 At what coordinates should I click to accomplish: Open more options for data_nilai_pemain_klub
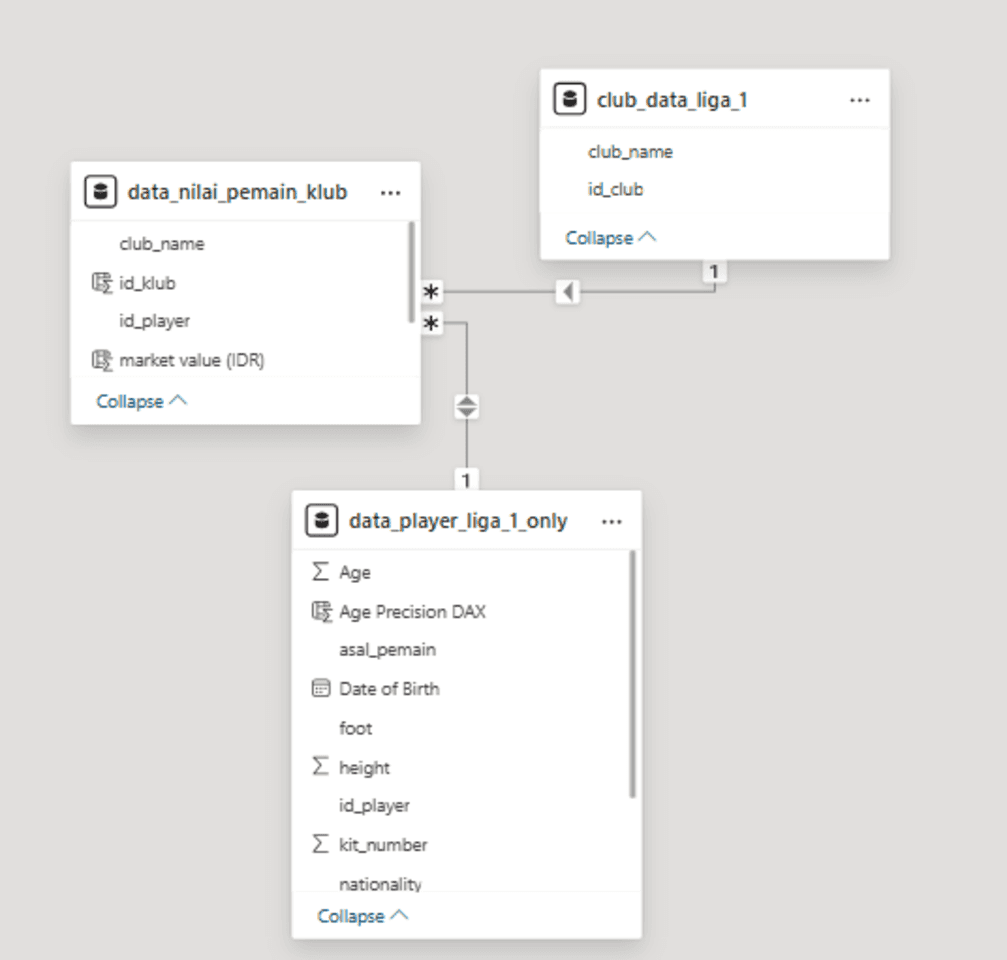click(390, 193)
